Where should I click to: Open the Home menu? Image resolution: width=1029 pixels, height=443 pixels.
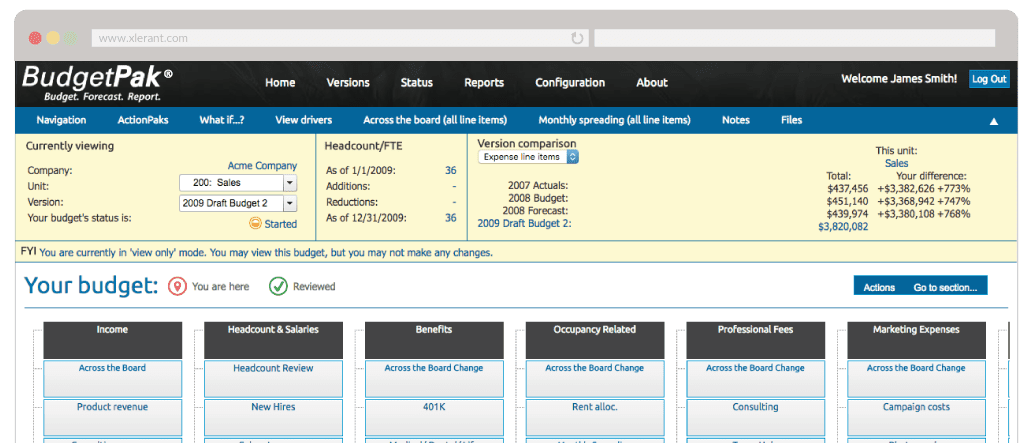click(280, 83)
